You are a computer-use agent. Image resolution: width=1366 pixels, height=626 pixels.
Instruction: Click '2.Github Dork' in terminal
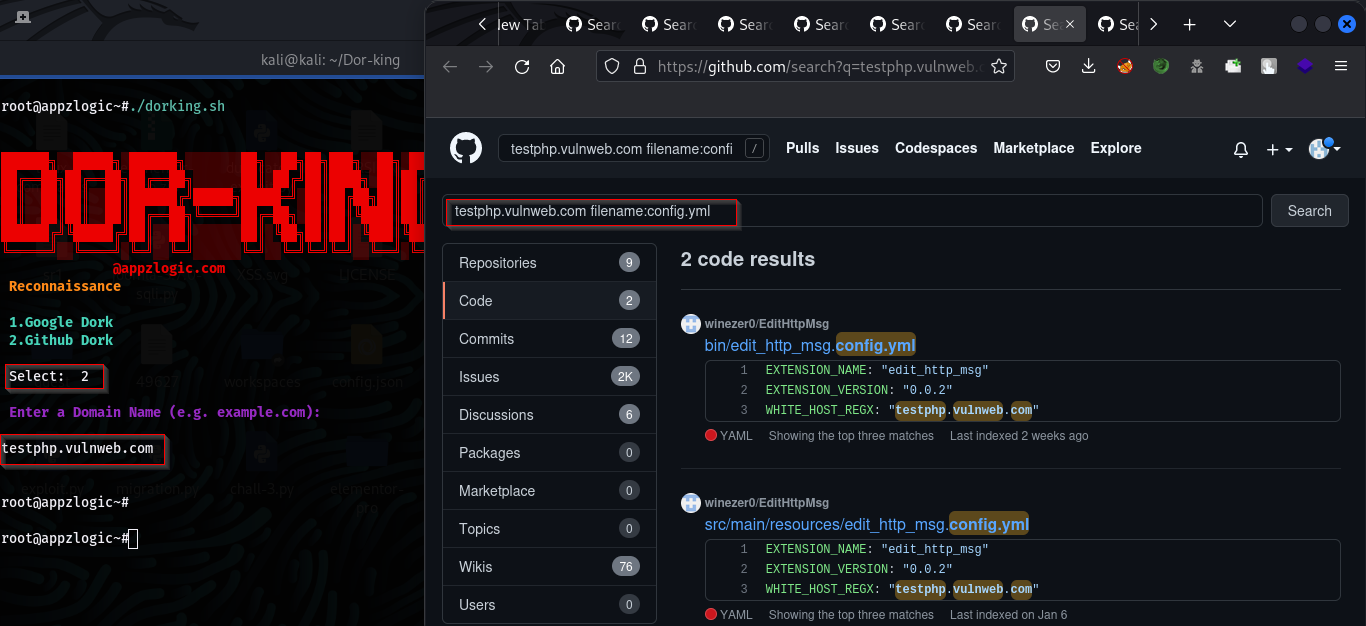(61, 340)
